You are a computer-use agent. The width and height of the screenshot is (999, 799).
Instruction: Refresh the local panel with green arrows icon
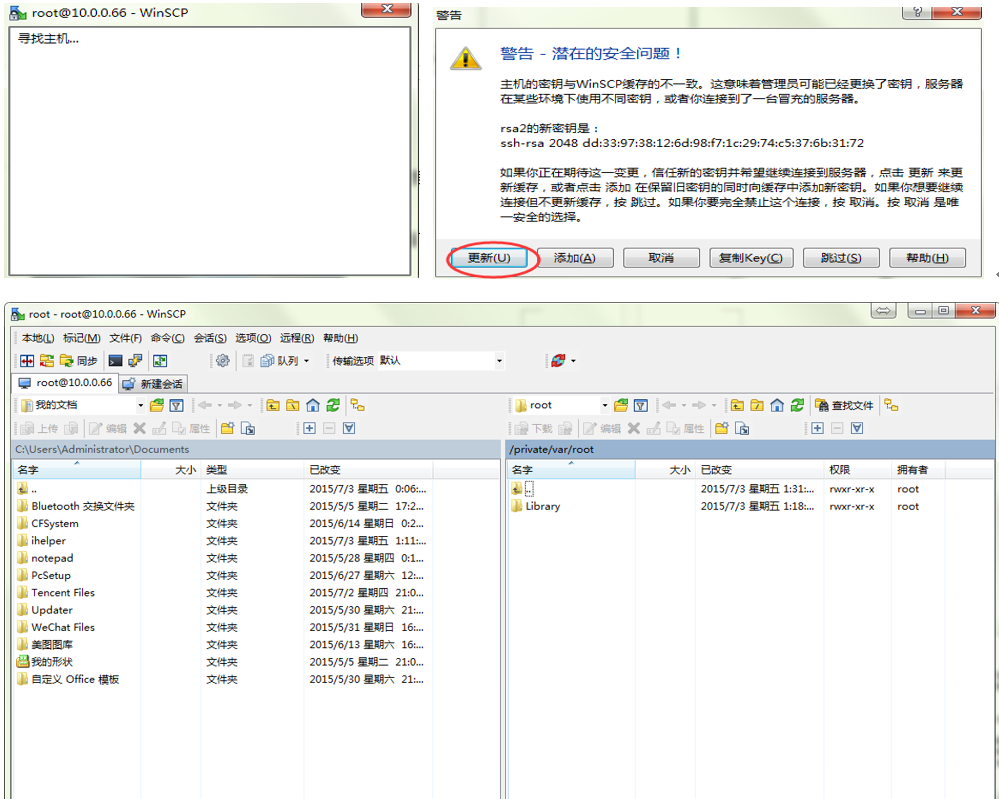333,405
